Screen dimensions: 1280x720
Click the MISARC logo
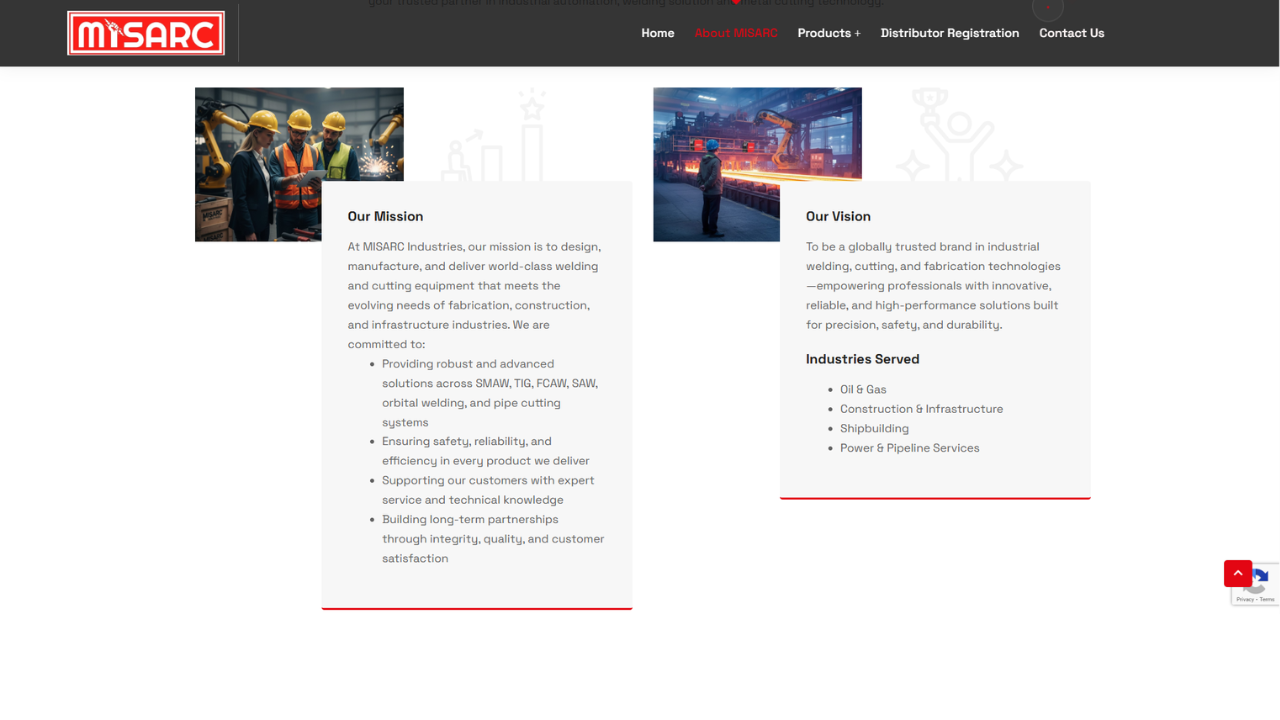click(146, 33)
